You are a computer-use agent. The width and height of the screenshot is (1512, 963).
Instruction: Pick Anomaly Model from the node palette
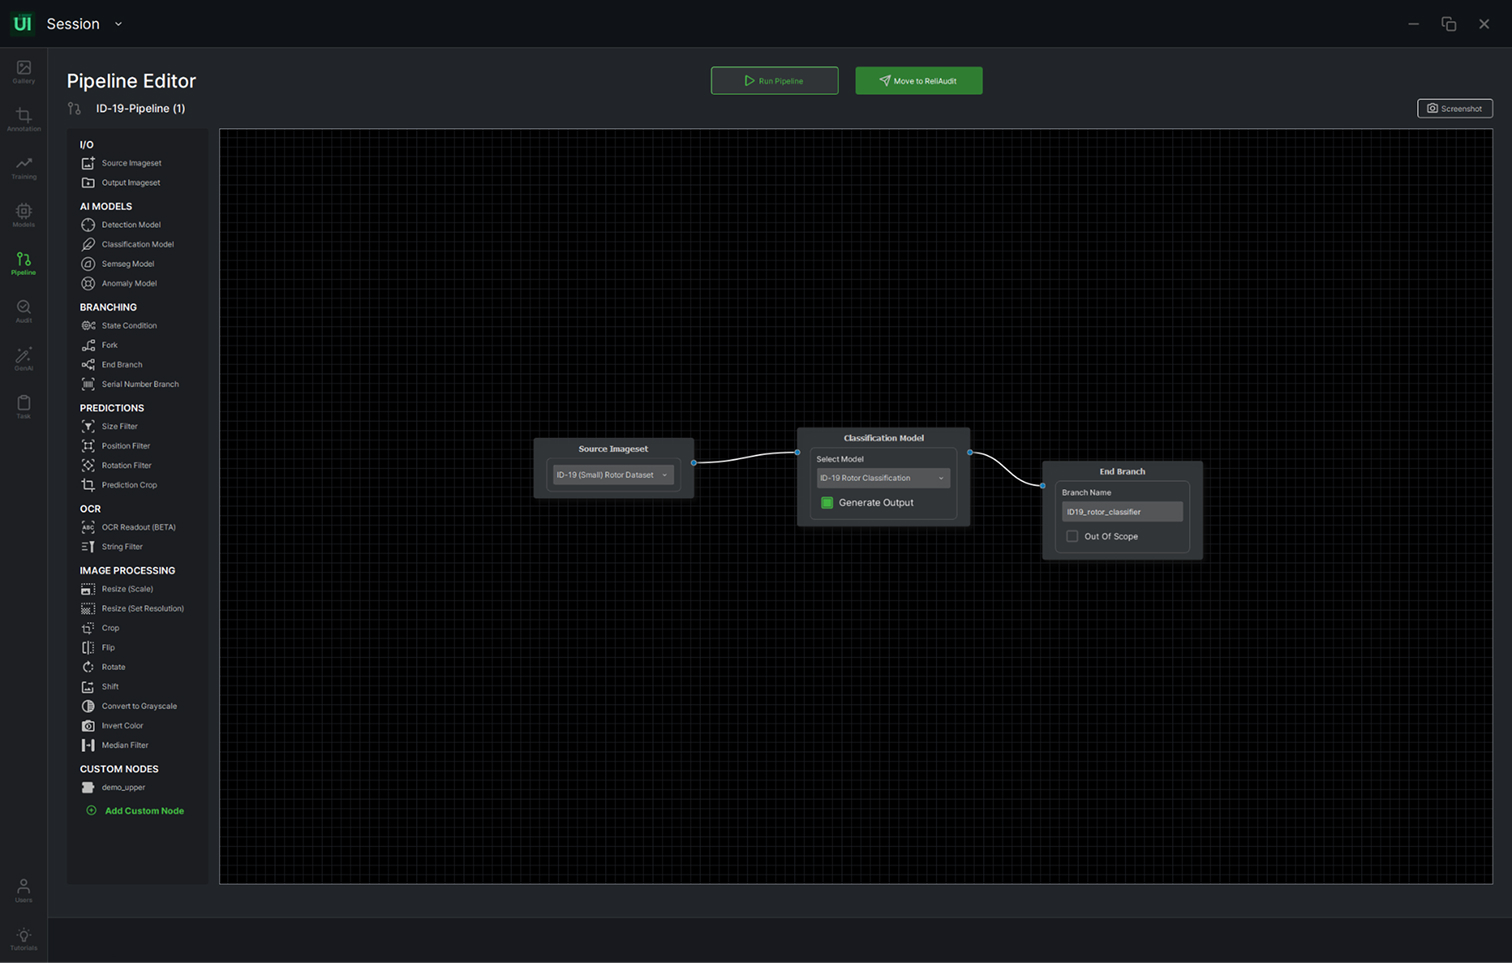pyautogui.click(x=119, y=284)
